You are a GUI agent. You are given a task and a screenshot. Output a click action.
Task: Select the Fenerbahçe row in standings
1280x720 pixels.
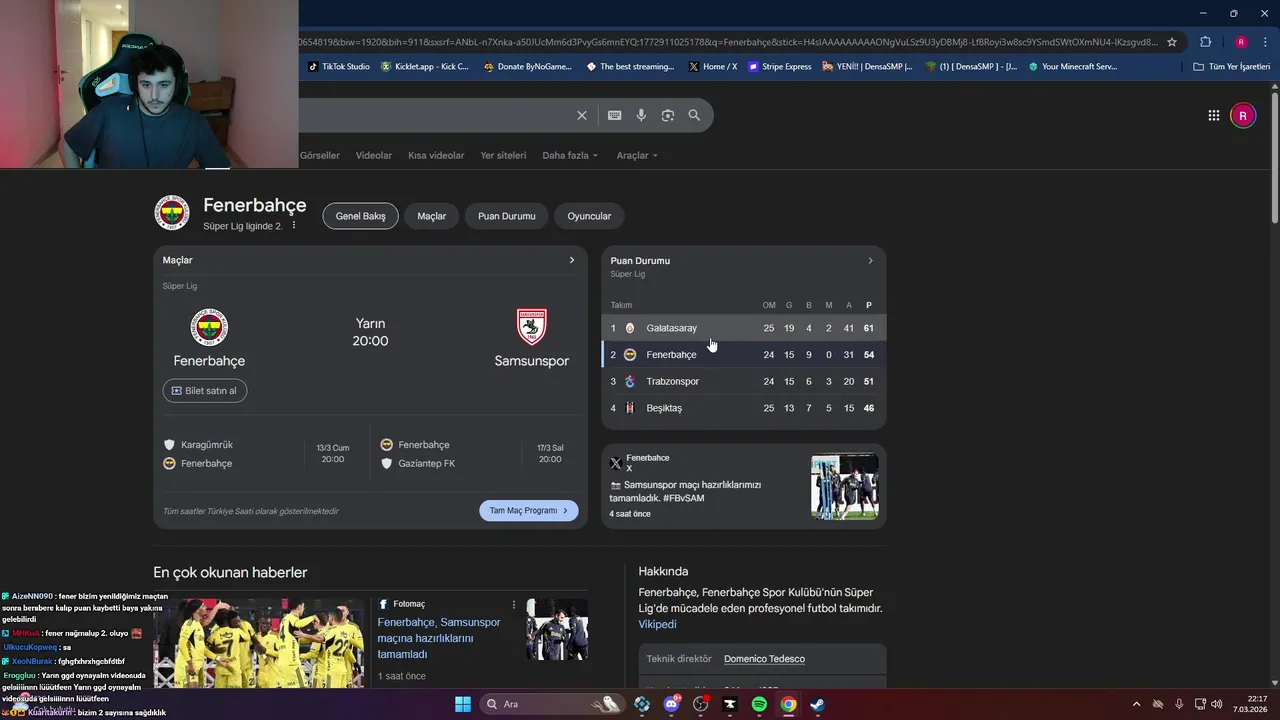(x=744, y=355)
